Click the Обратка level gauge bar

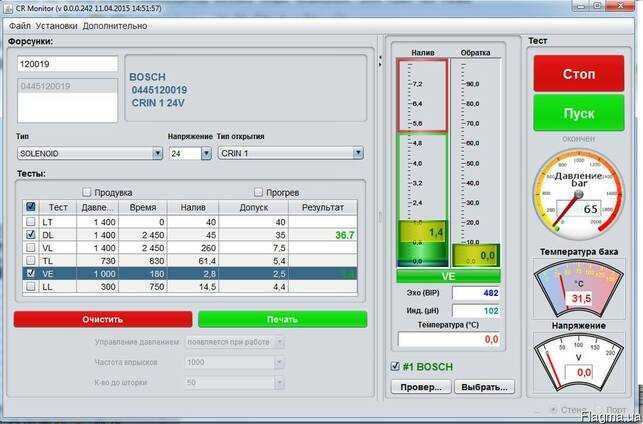[476, 163]
